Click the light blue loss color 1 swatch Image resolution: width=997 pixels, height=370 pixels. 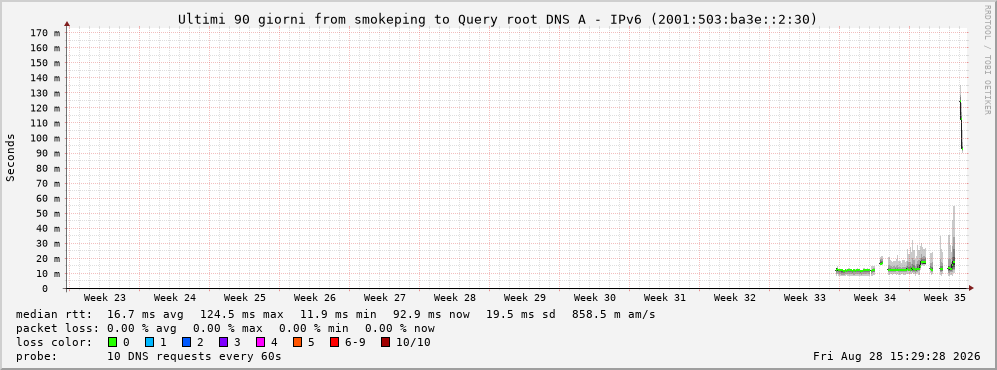pos(149,342)
